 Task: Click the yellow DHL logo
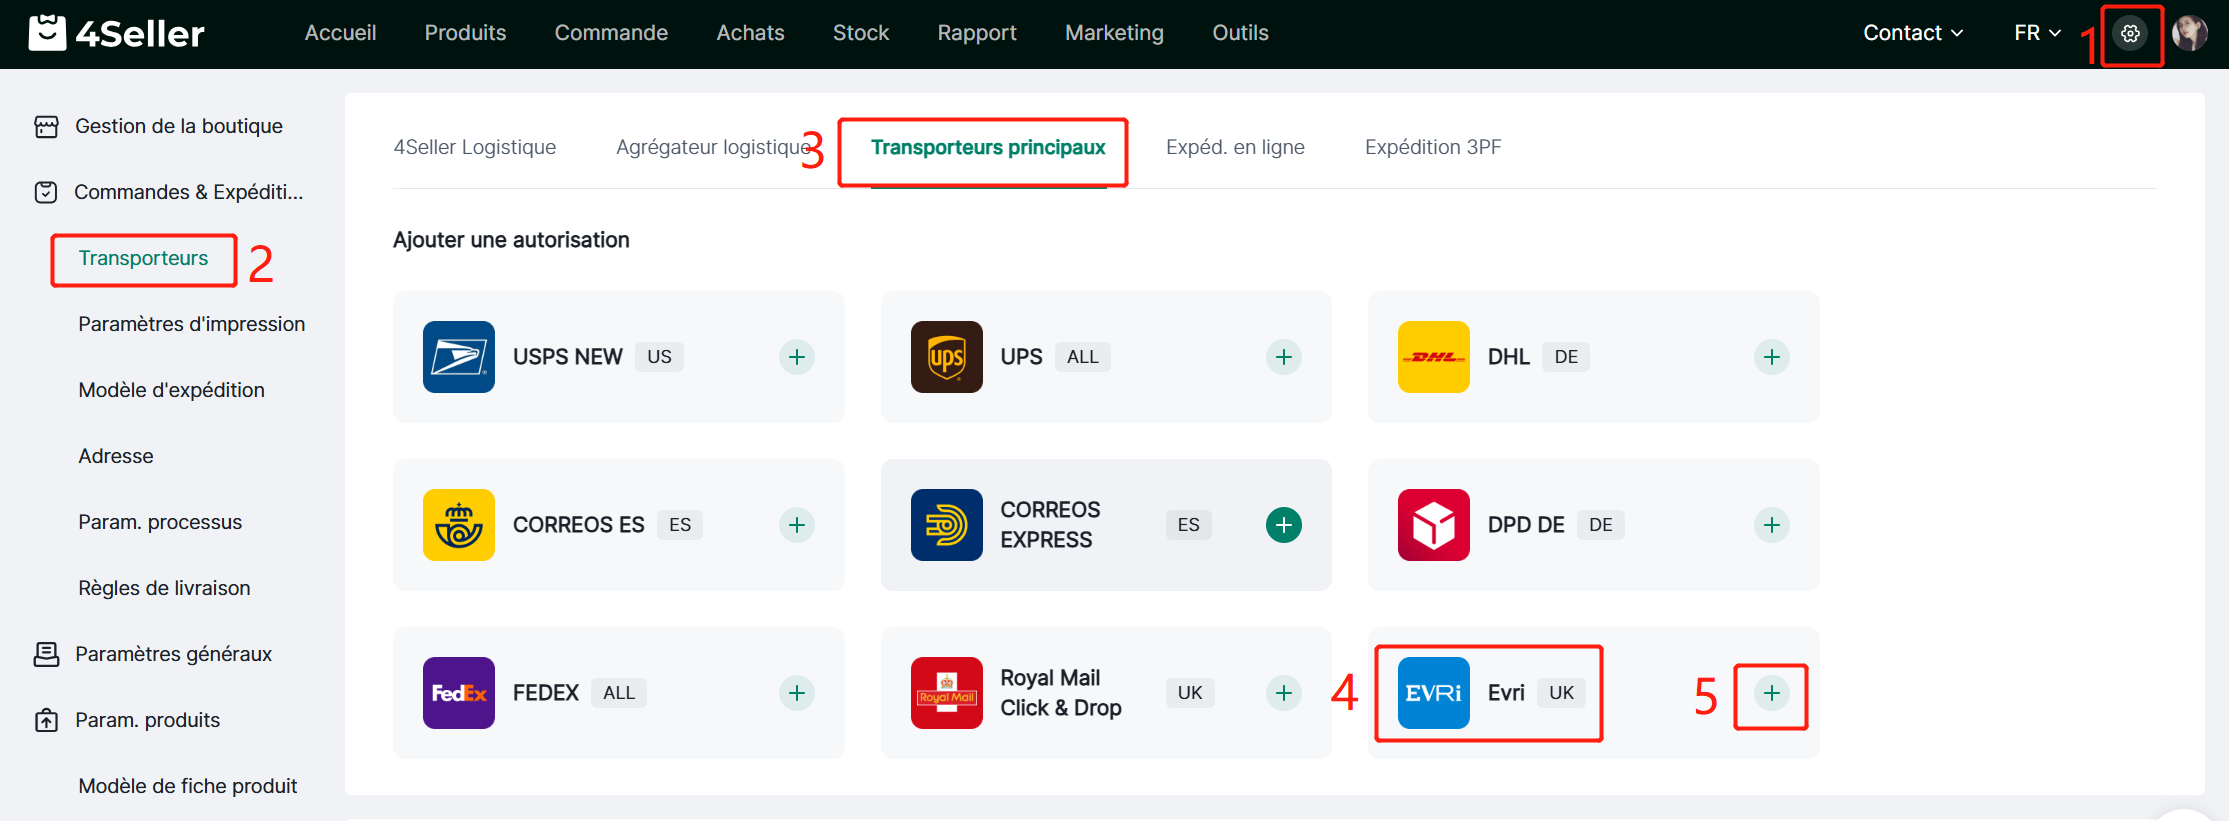(x=1434, y=357)
